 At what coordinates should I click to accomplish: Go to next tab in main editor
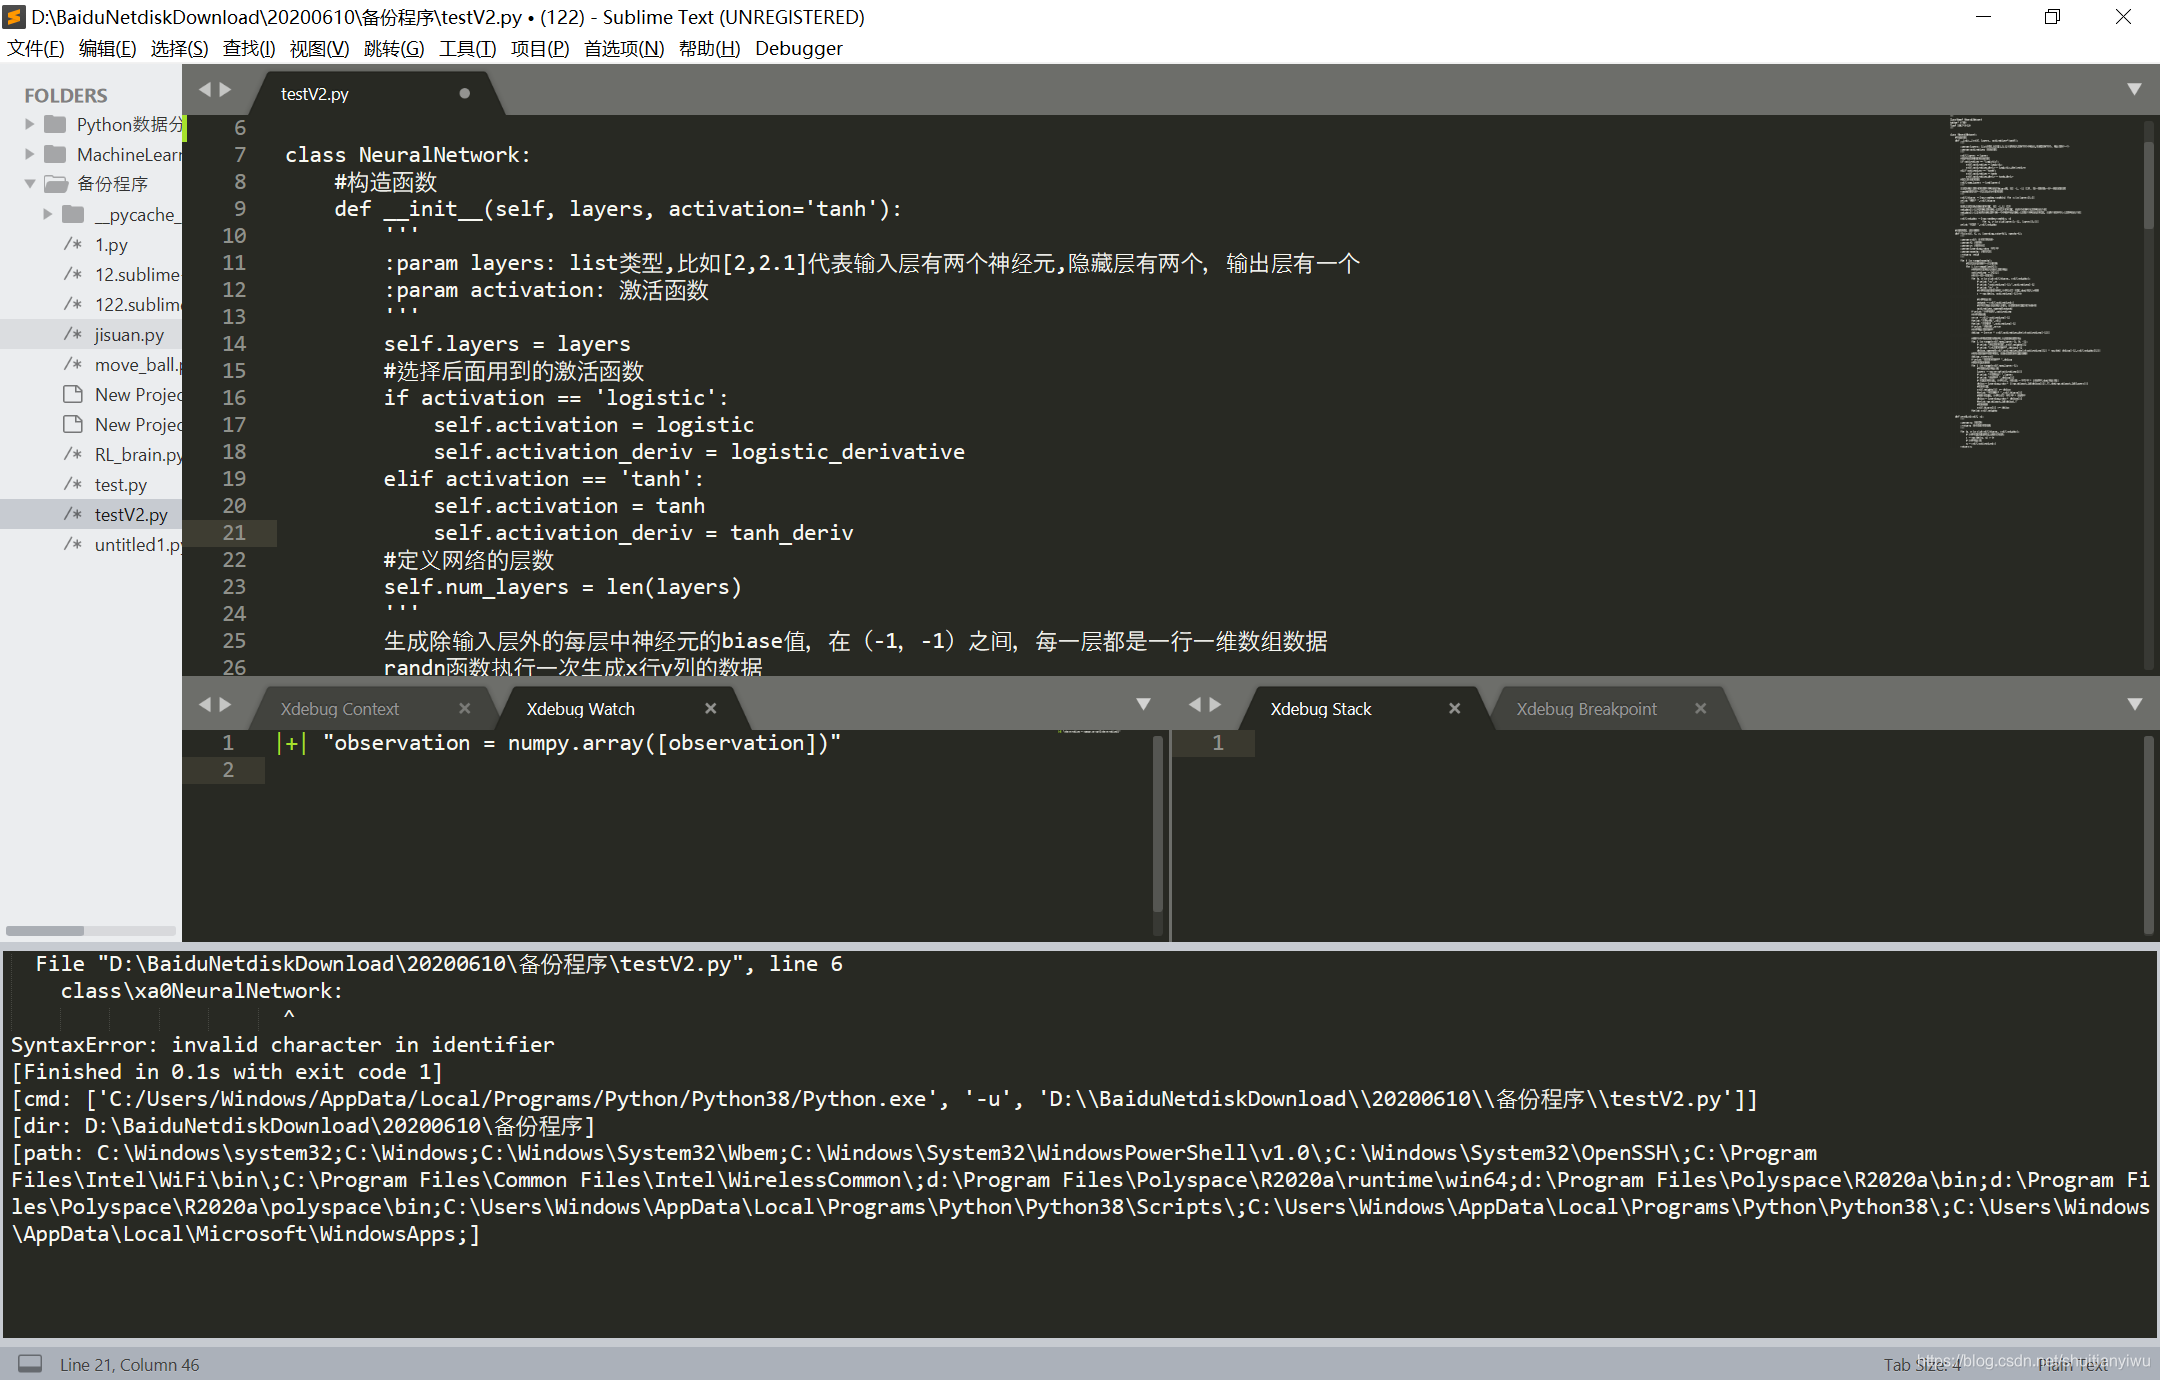tap(225, 90)
